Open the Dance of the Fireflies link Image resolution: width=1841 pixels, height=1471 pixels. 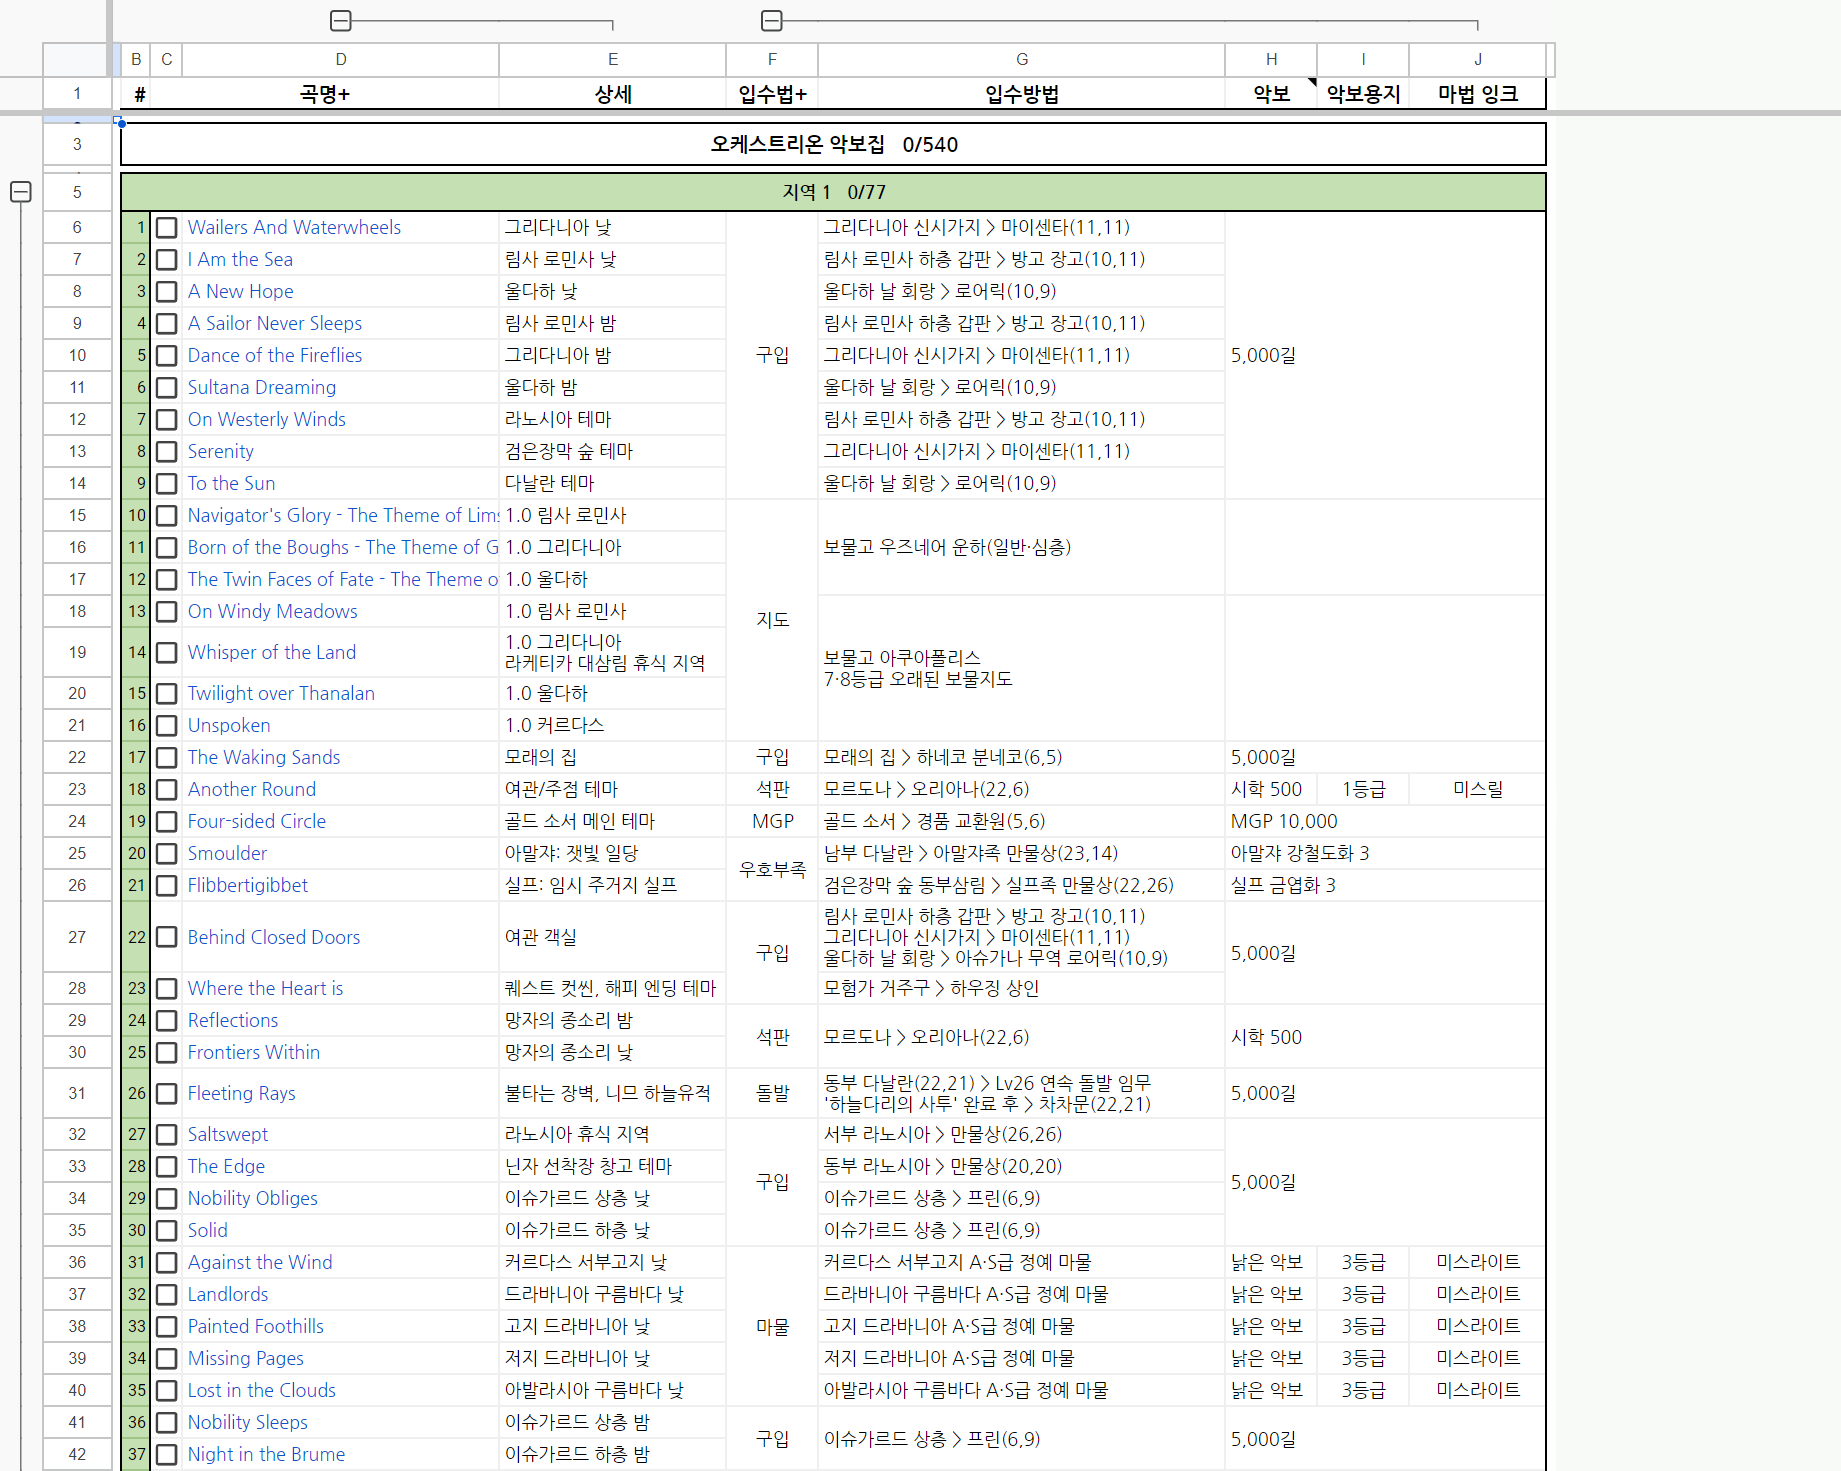[x=275, y=355]
